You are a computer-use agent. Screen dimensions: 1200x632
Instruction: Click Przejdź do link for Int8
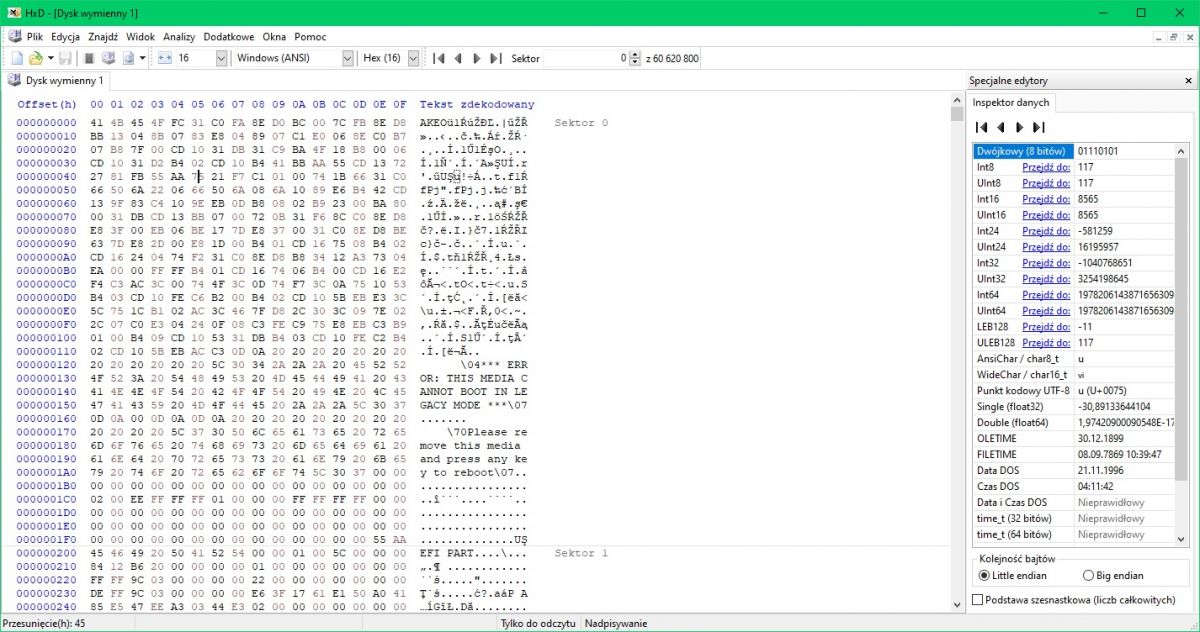click(x=1046, y=167)
